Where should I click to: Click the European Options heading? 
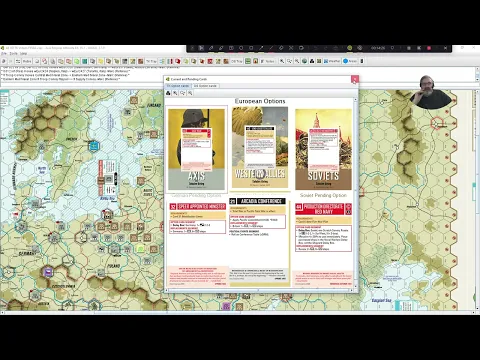(260, 101)
